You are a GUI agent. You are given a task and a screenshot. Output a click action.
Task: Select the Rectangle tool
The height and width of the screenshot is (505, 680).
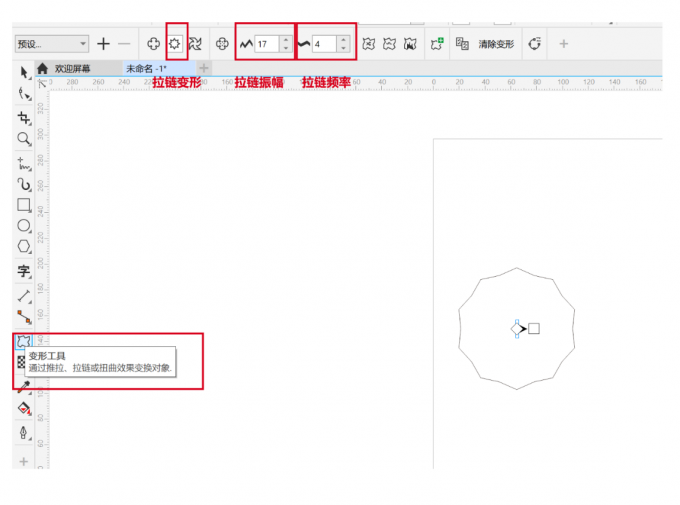click(x=24, y=205)
